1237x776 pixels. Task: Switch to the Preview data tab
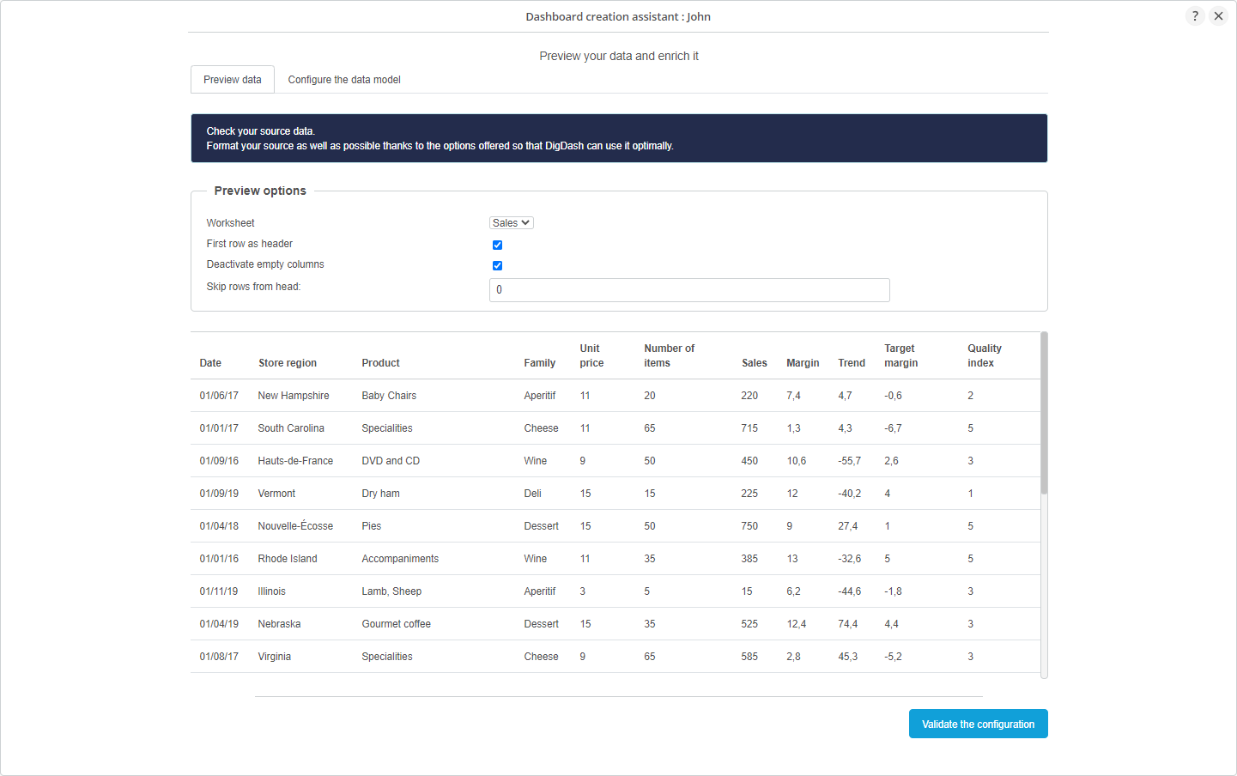coord(232,80)
